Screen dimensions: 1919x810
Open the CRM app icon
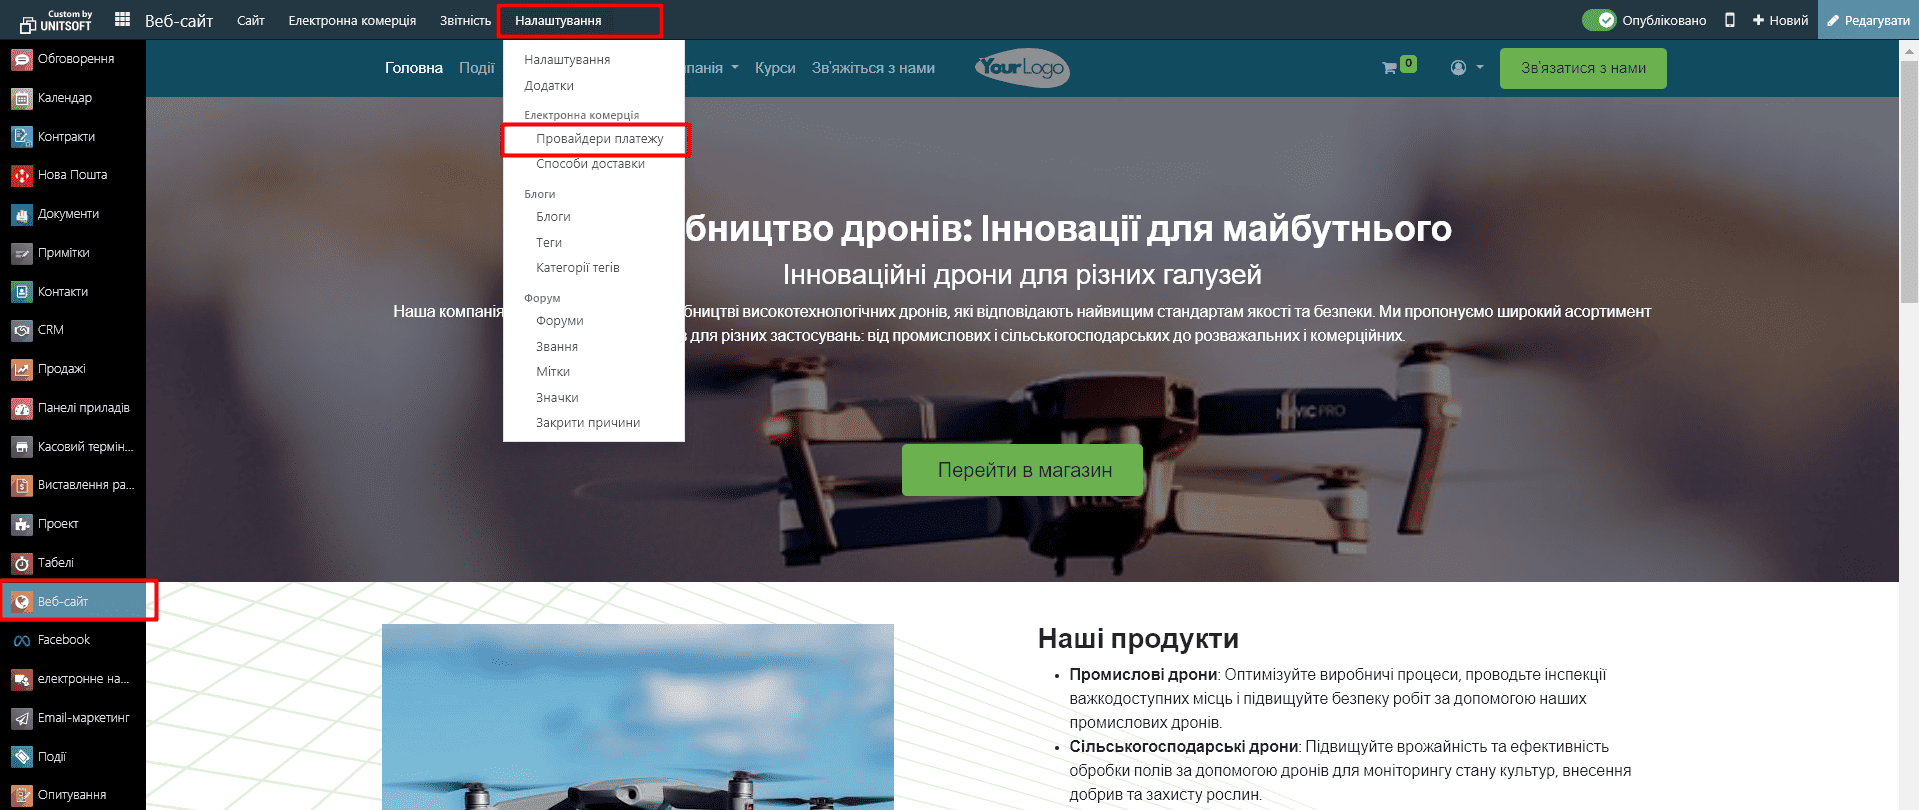[x=22, y=331]
